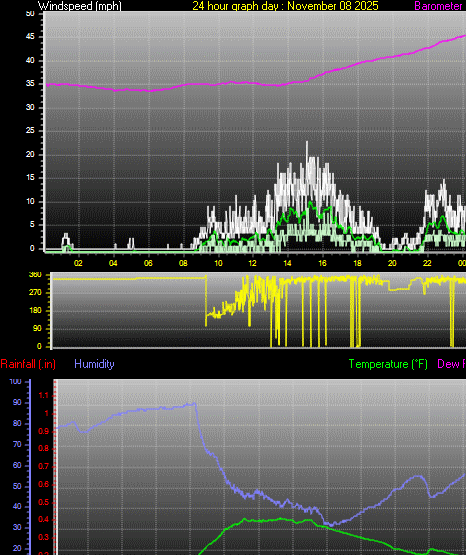The image size is (466, 555).
Task: Click the humidity curve peak near hour 08
Action: click(194, 404)
